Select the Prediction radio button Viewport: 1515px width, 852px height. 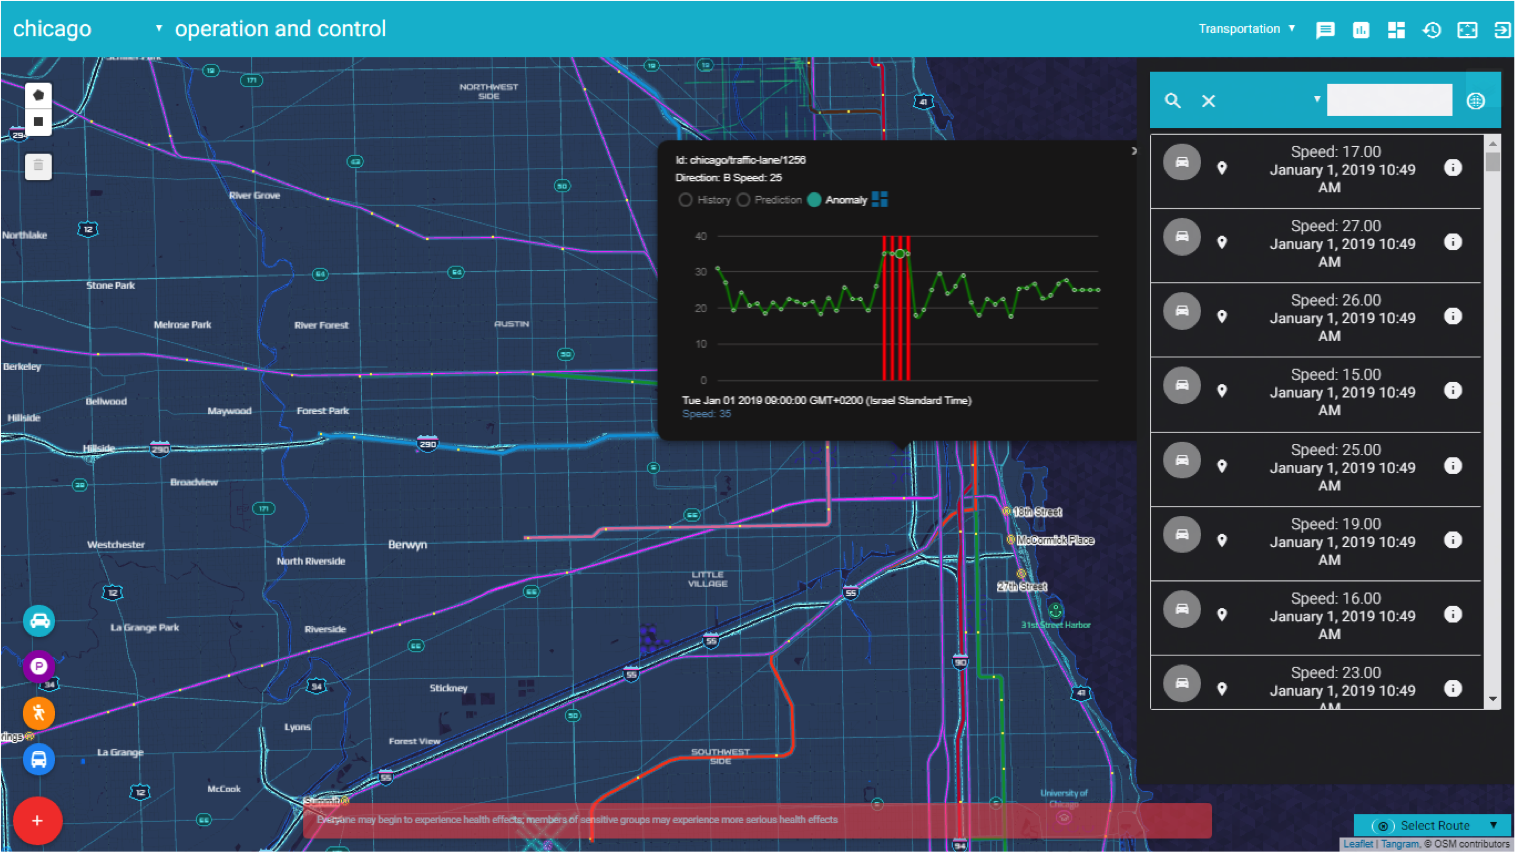coord(743,199)
